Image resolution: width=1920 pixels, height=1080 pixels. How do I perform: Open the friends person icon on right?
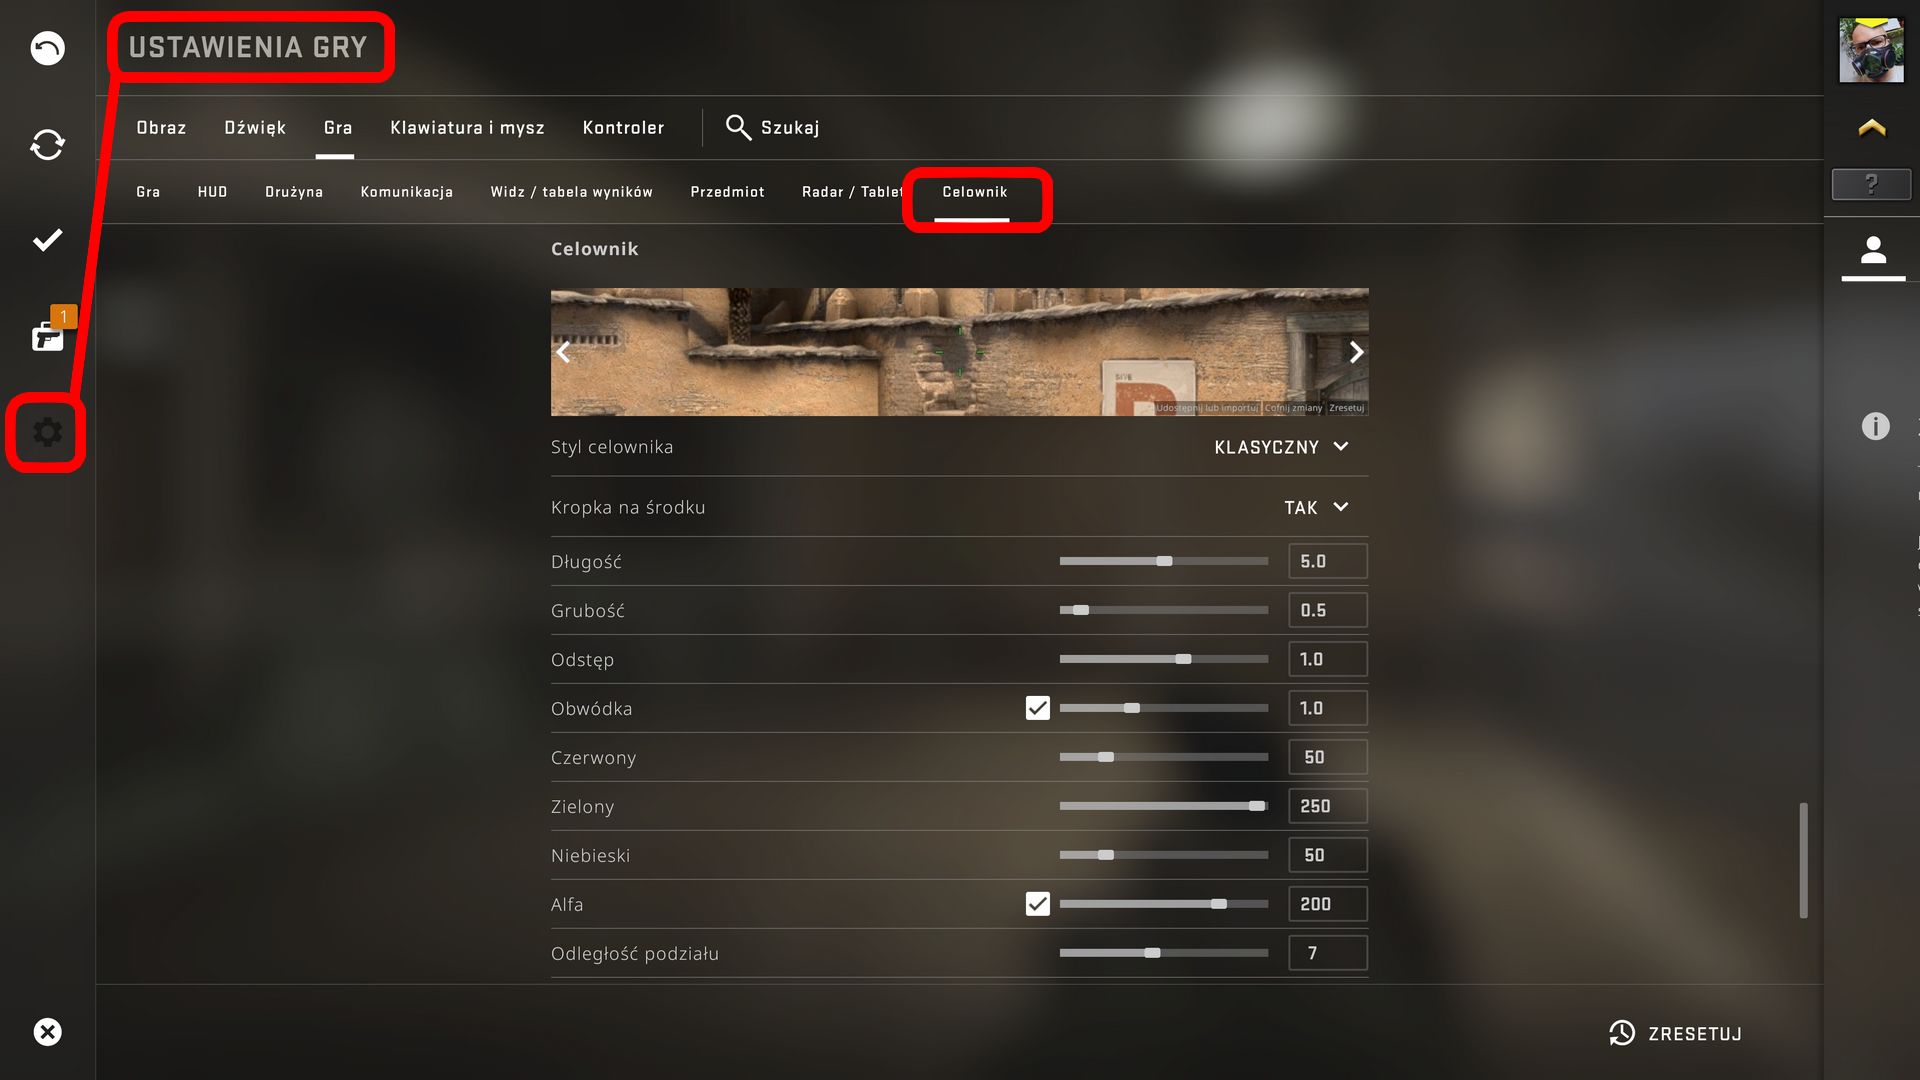[x=1873, y=250]
